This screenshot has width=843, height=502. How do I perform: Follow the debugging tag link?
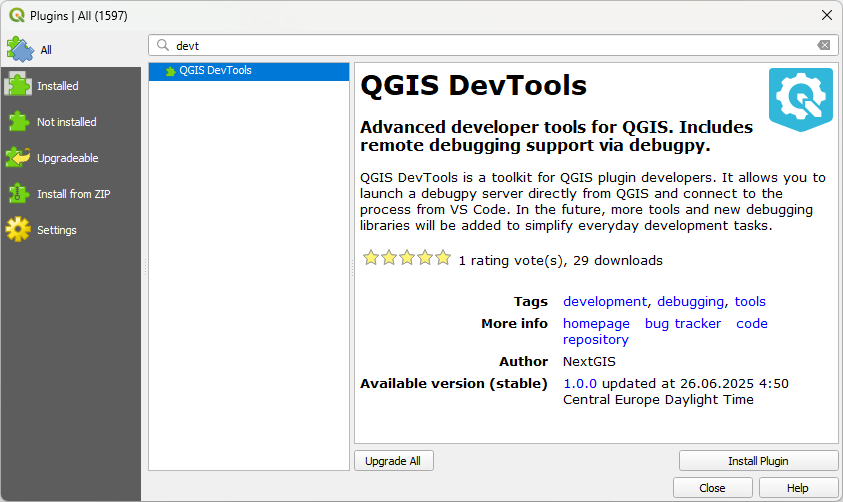click(690, 302)
